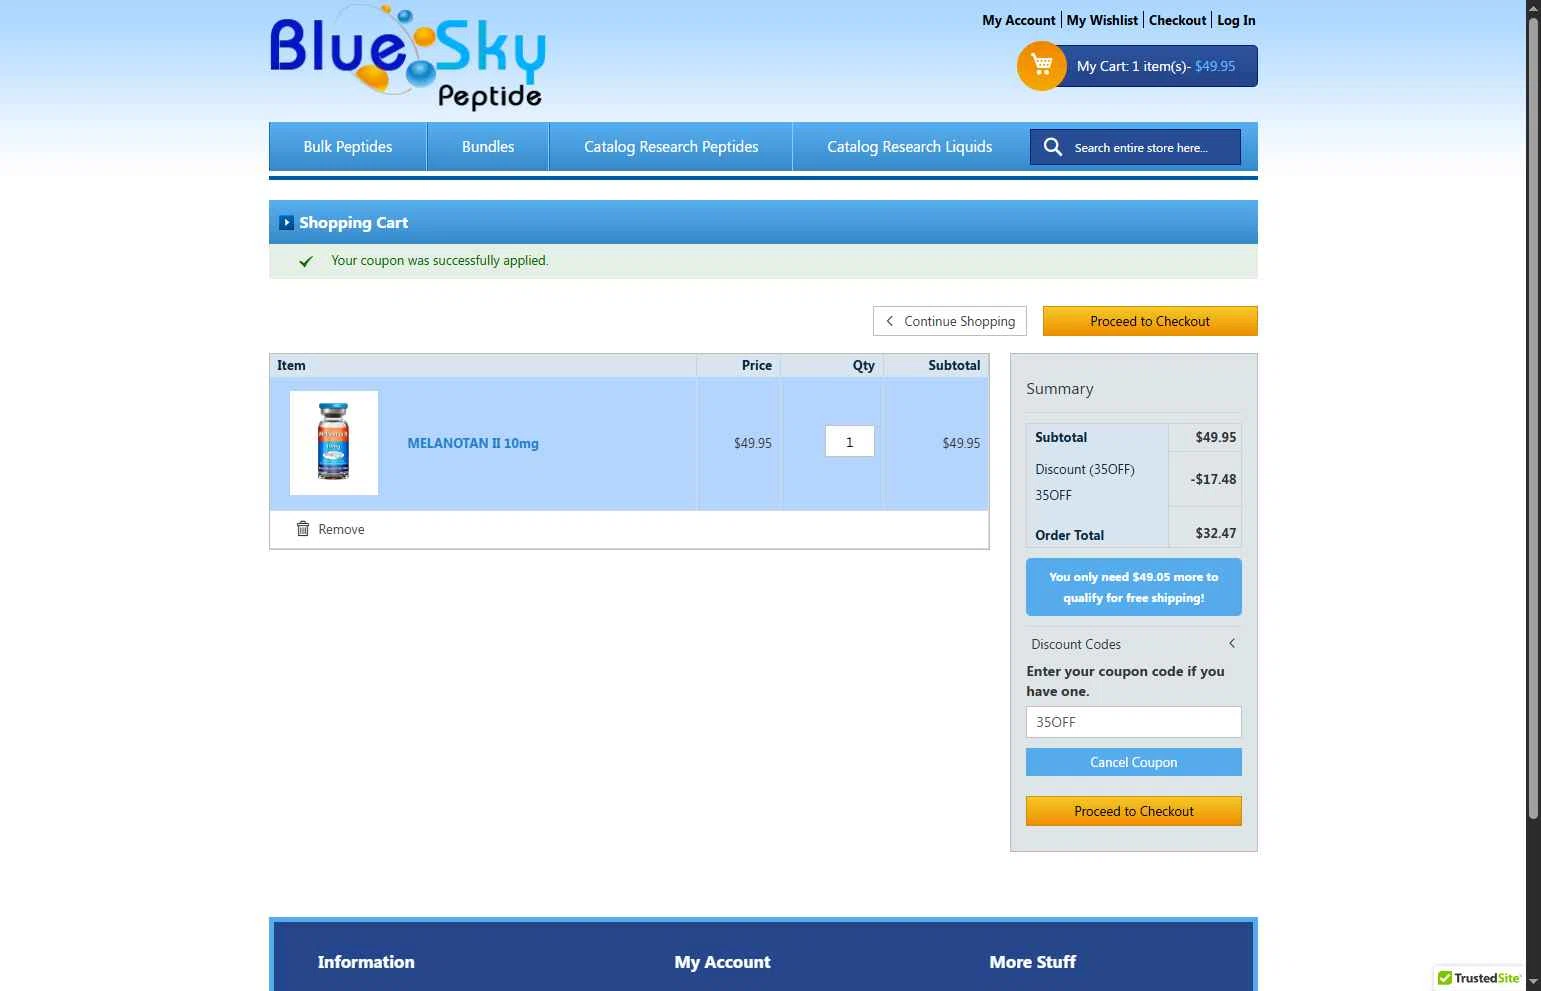Click the Order Total value $32.47

(x=1216, y=533)
